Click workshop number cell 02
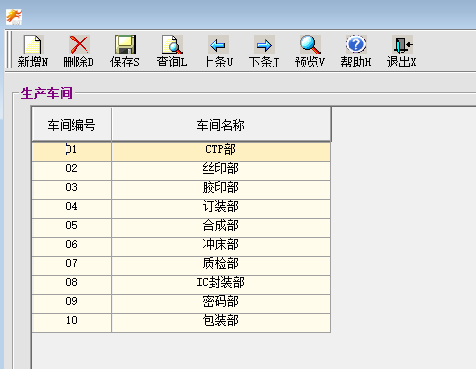This screenshot has width=476, height=369. pyautogui.click(x=72, y=171)
